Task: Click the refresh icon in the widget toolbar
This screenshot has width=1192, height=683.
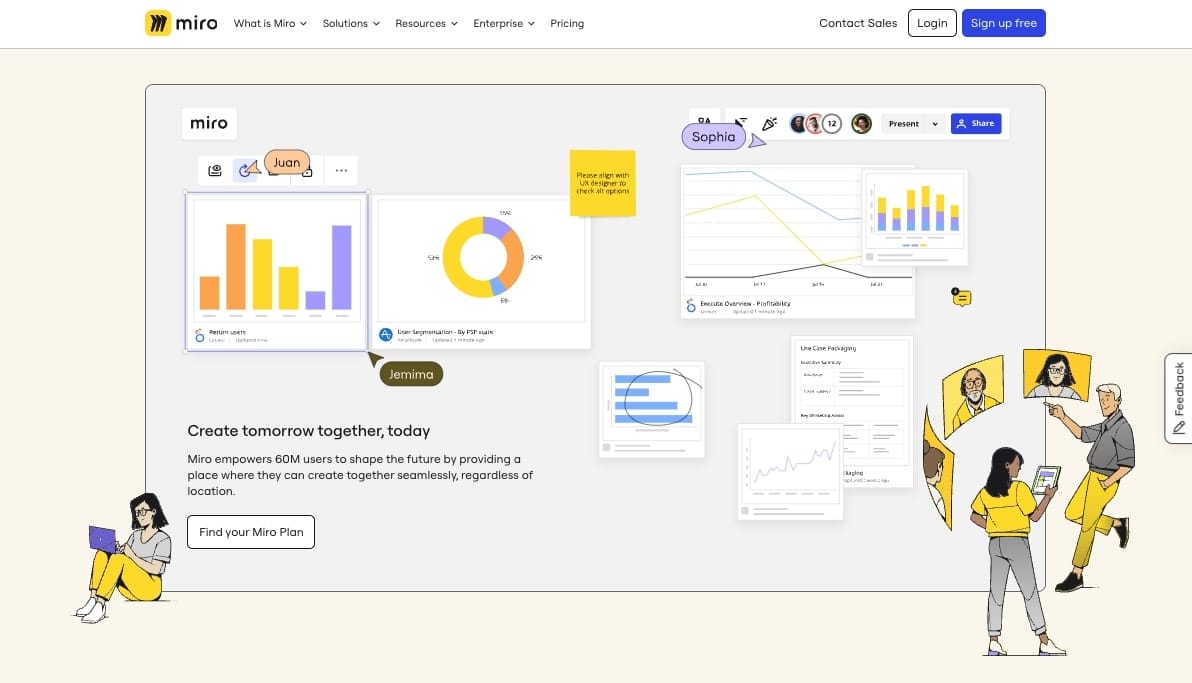Action: click(244, 171)
